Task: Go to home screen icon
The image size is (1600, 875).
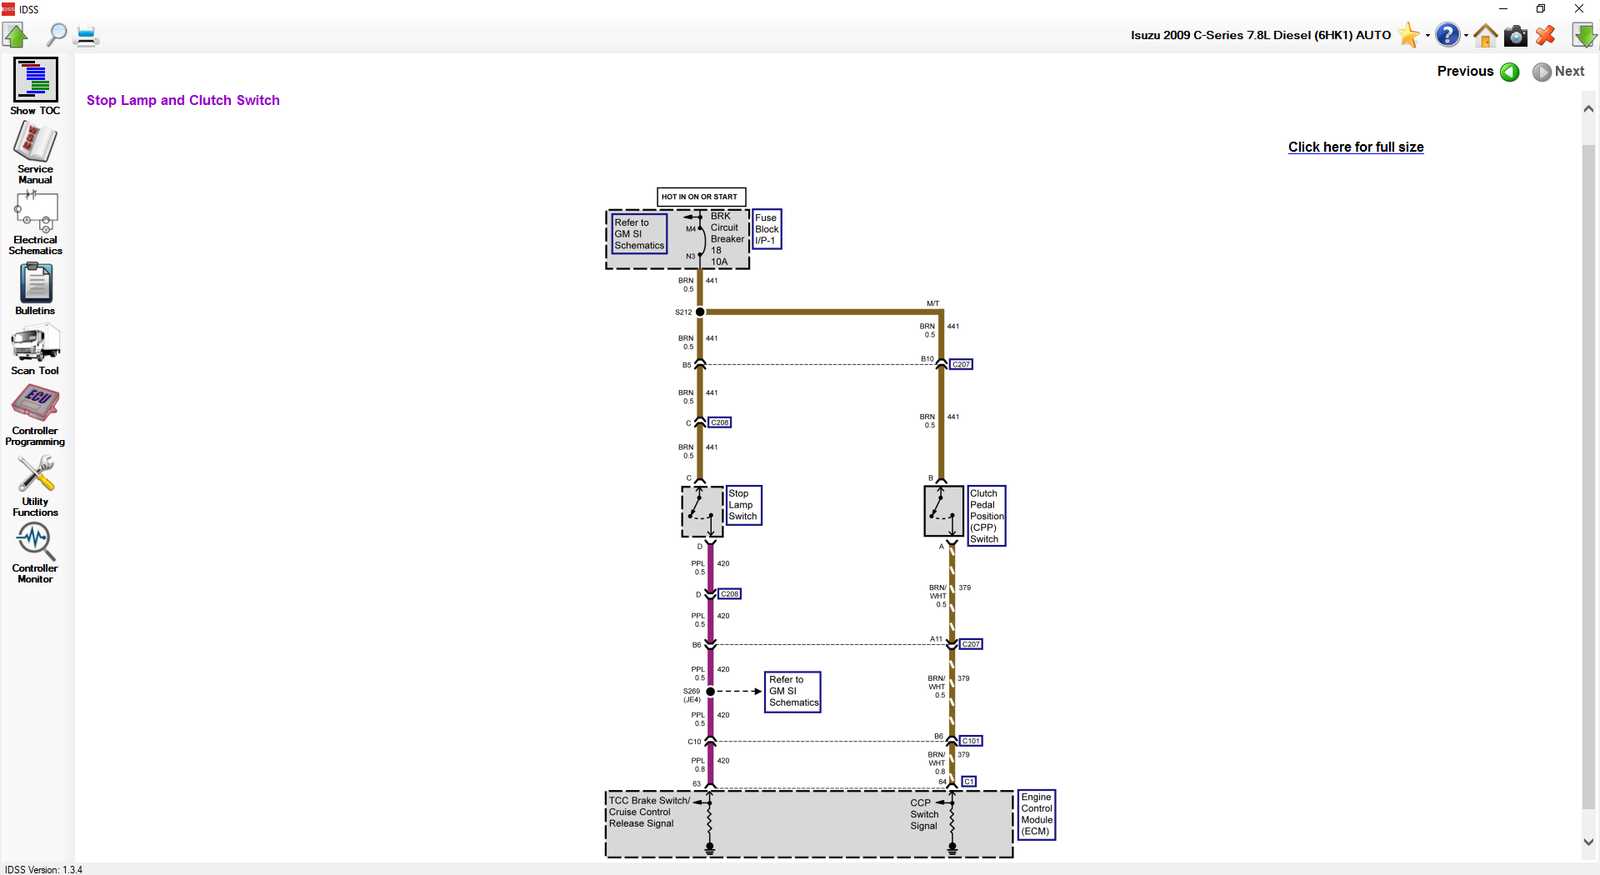Action: click(1485, 36)
